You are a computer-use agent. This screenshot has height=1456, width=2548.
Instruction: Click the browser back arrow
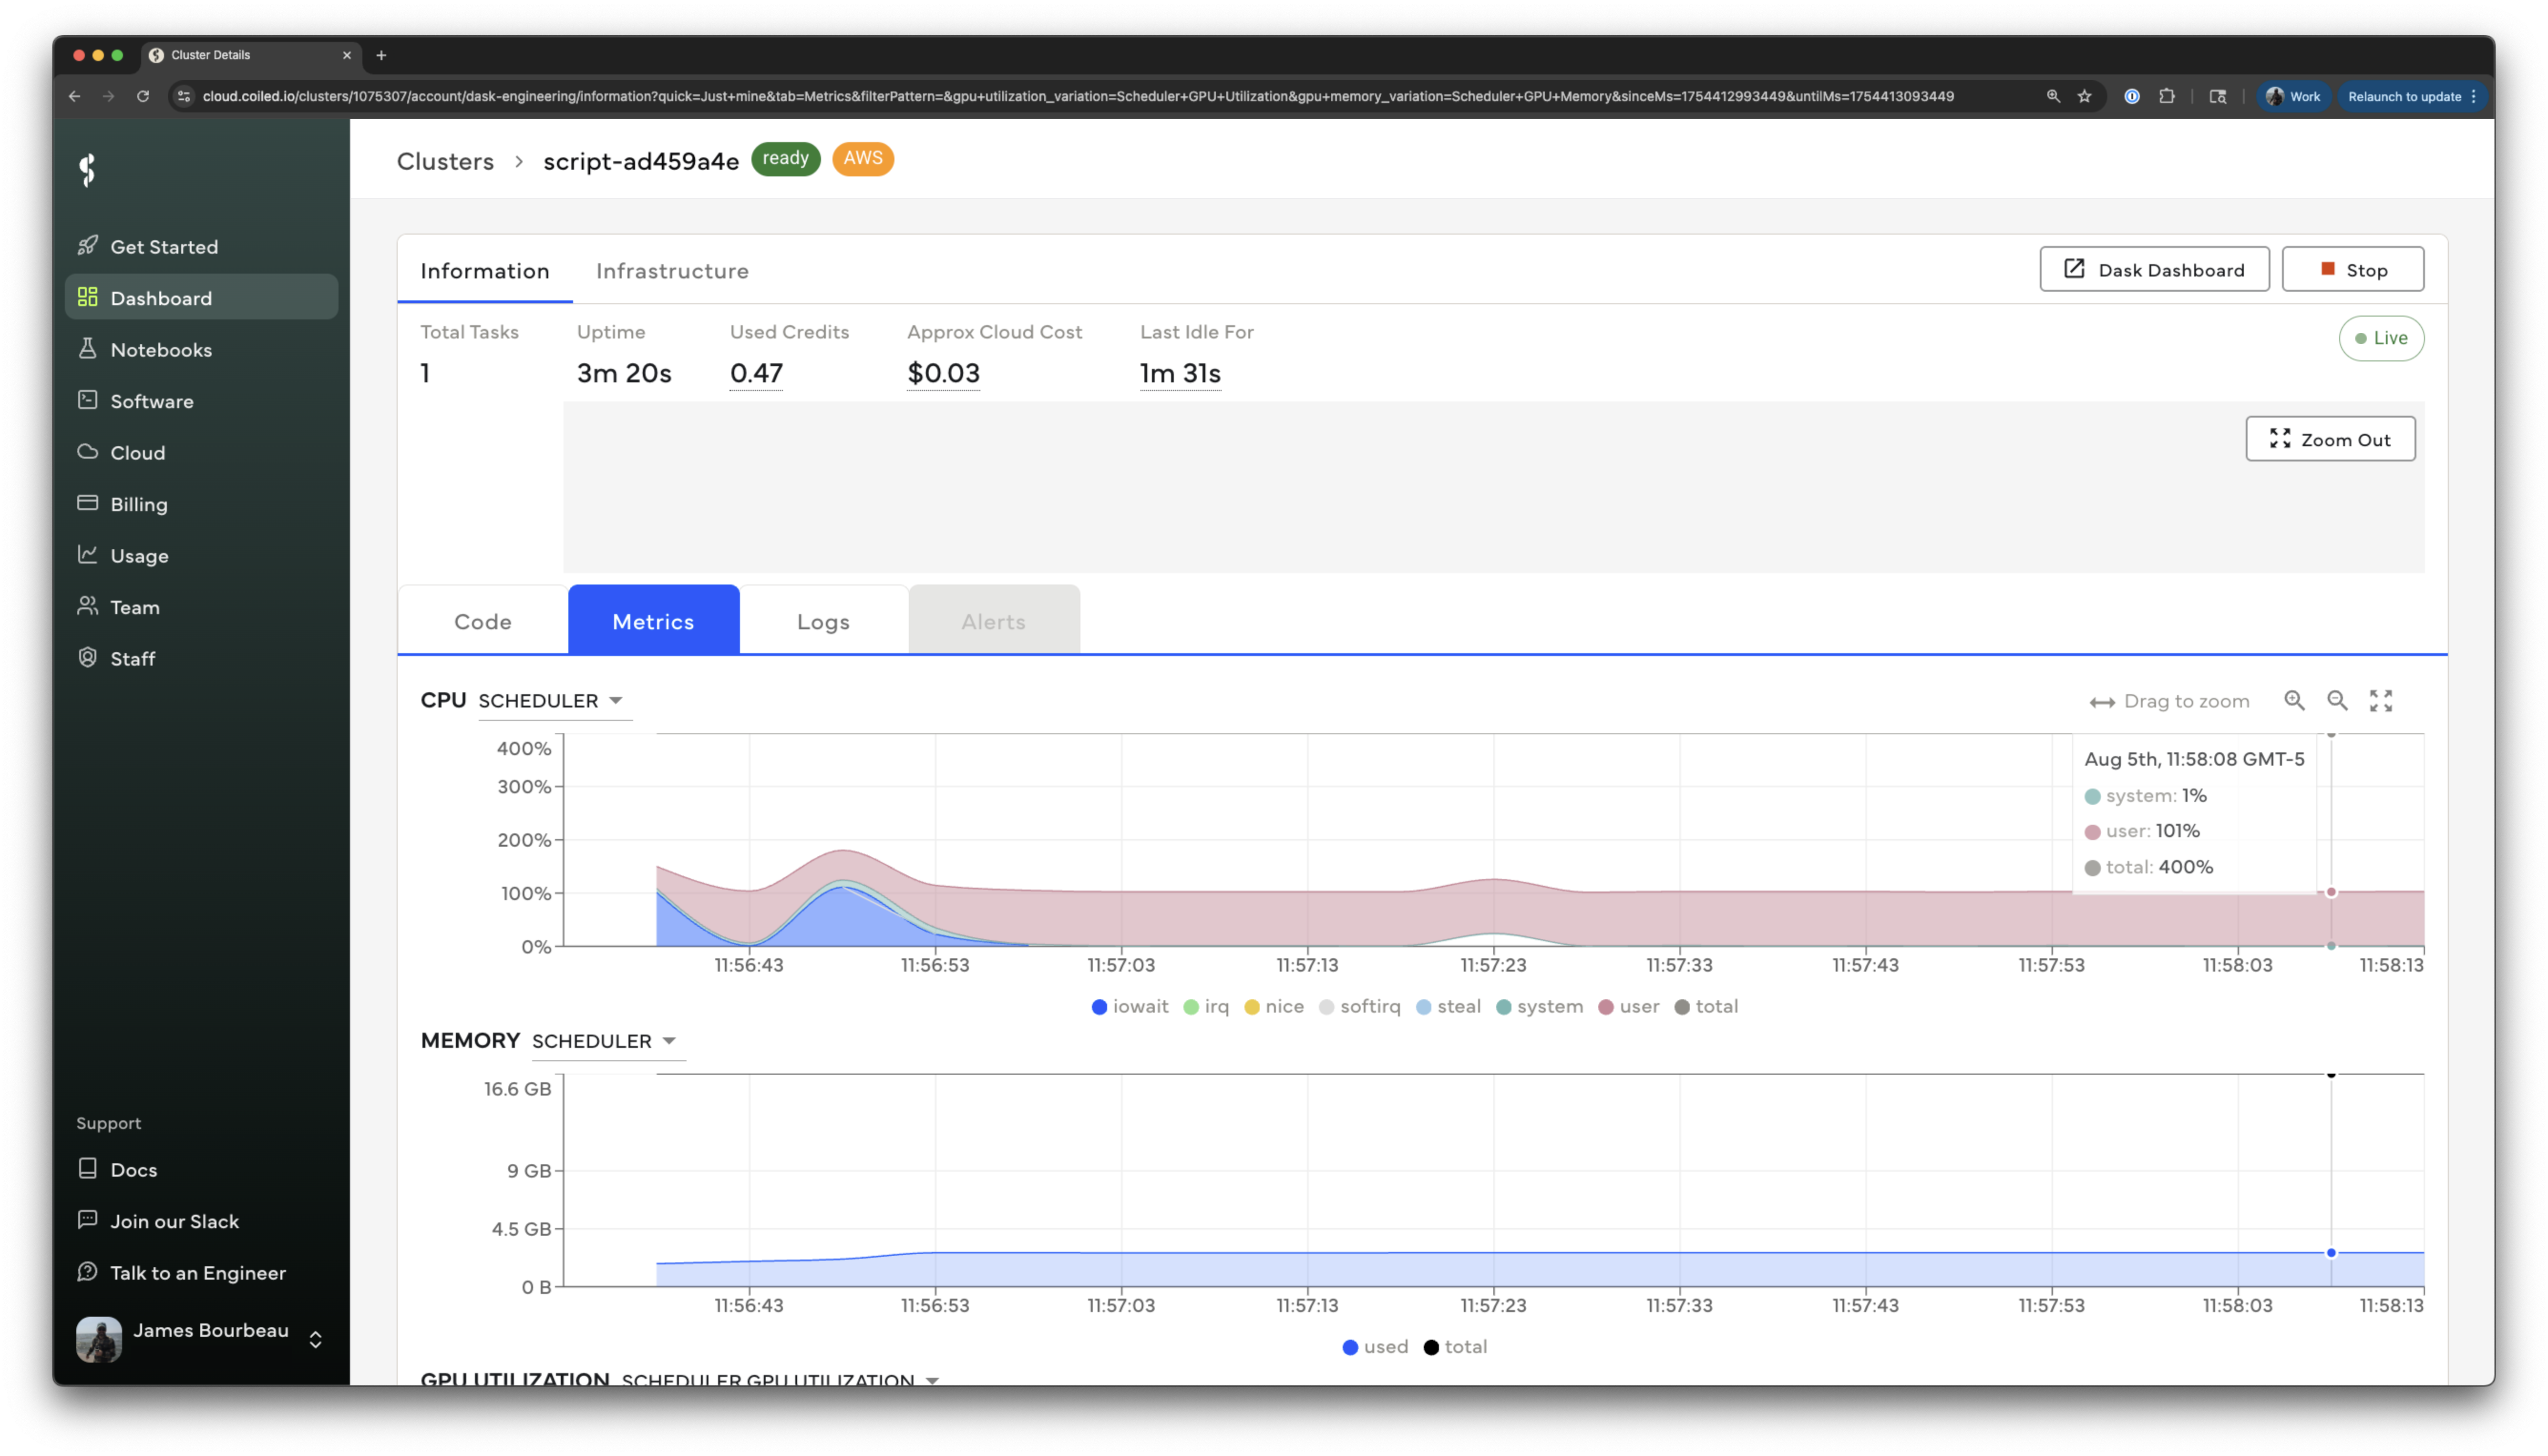75,96
